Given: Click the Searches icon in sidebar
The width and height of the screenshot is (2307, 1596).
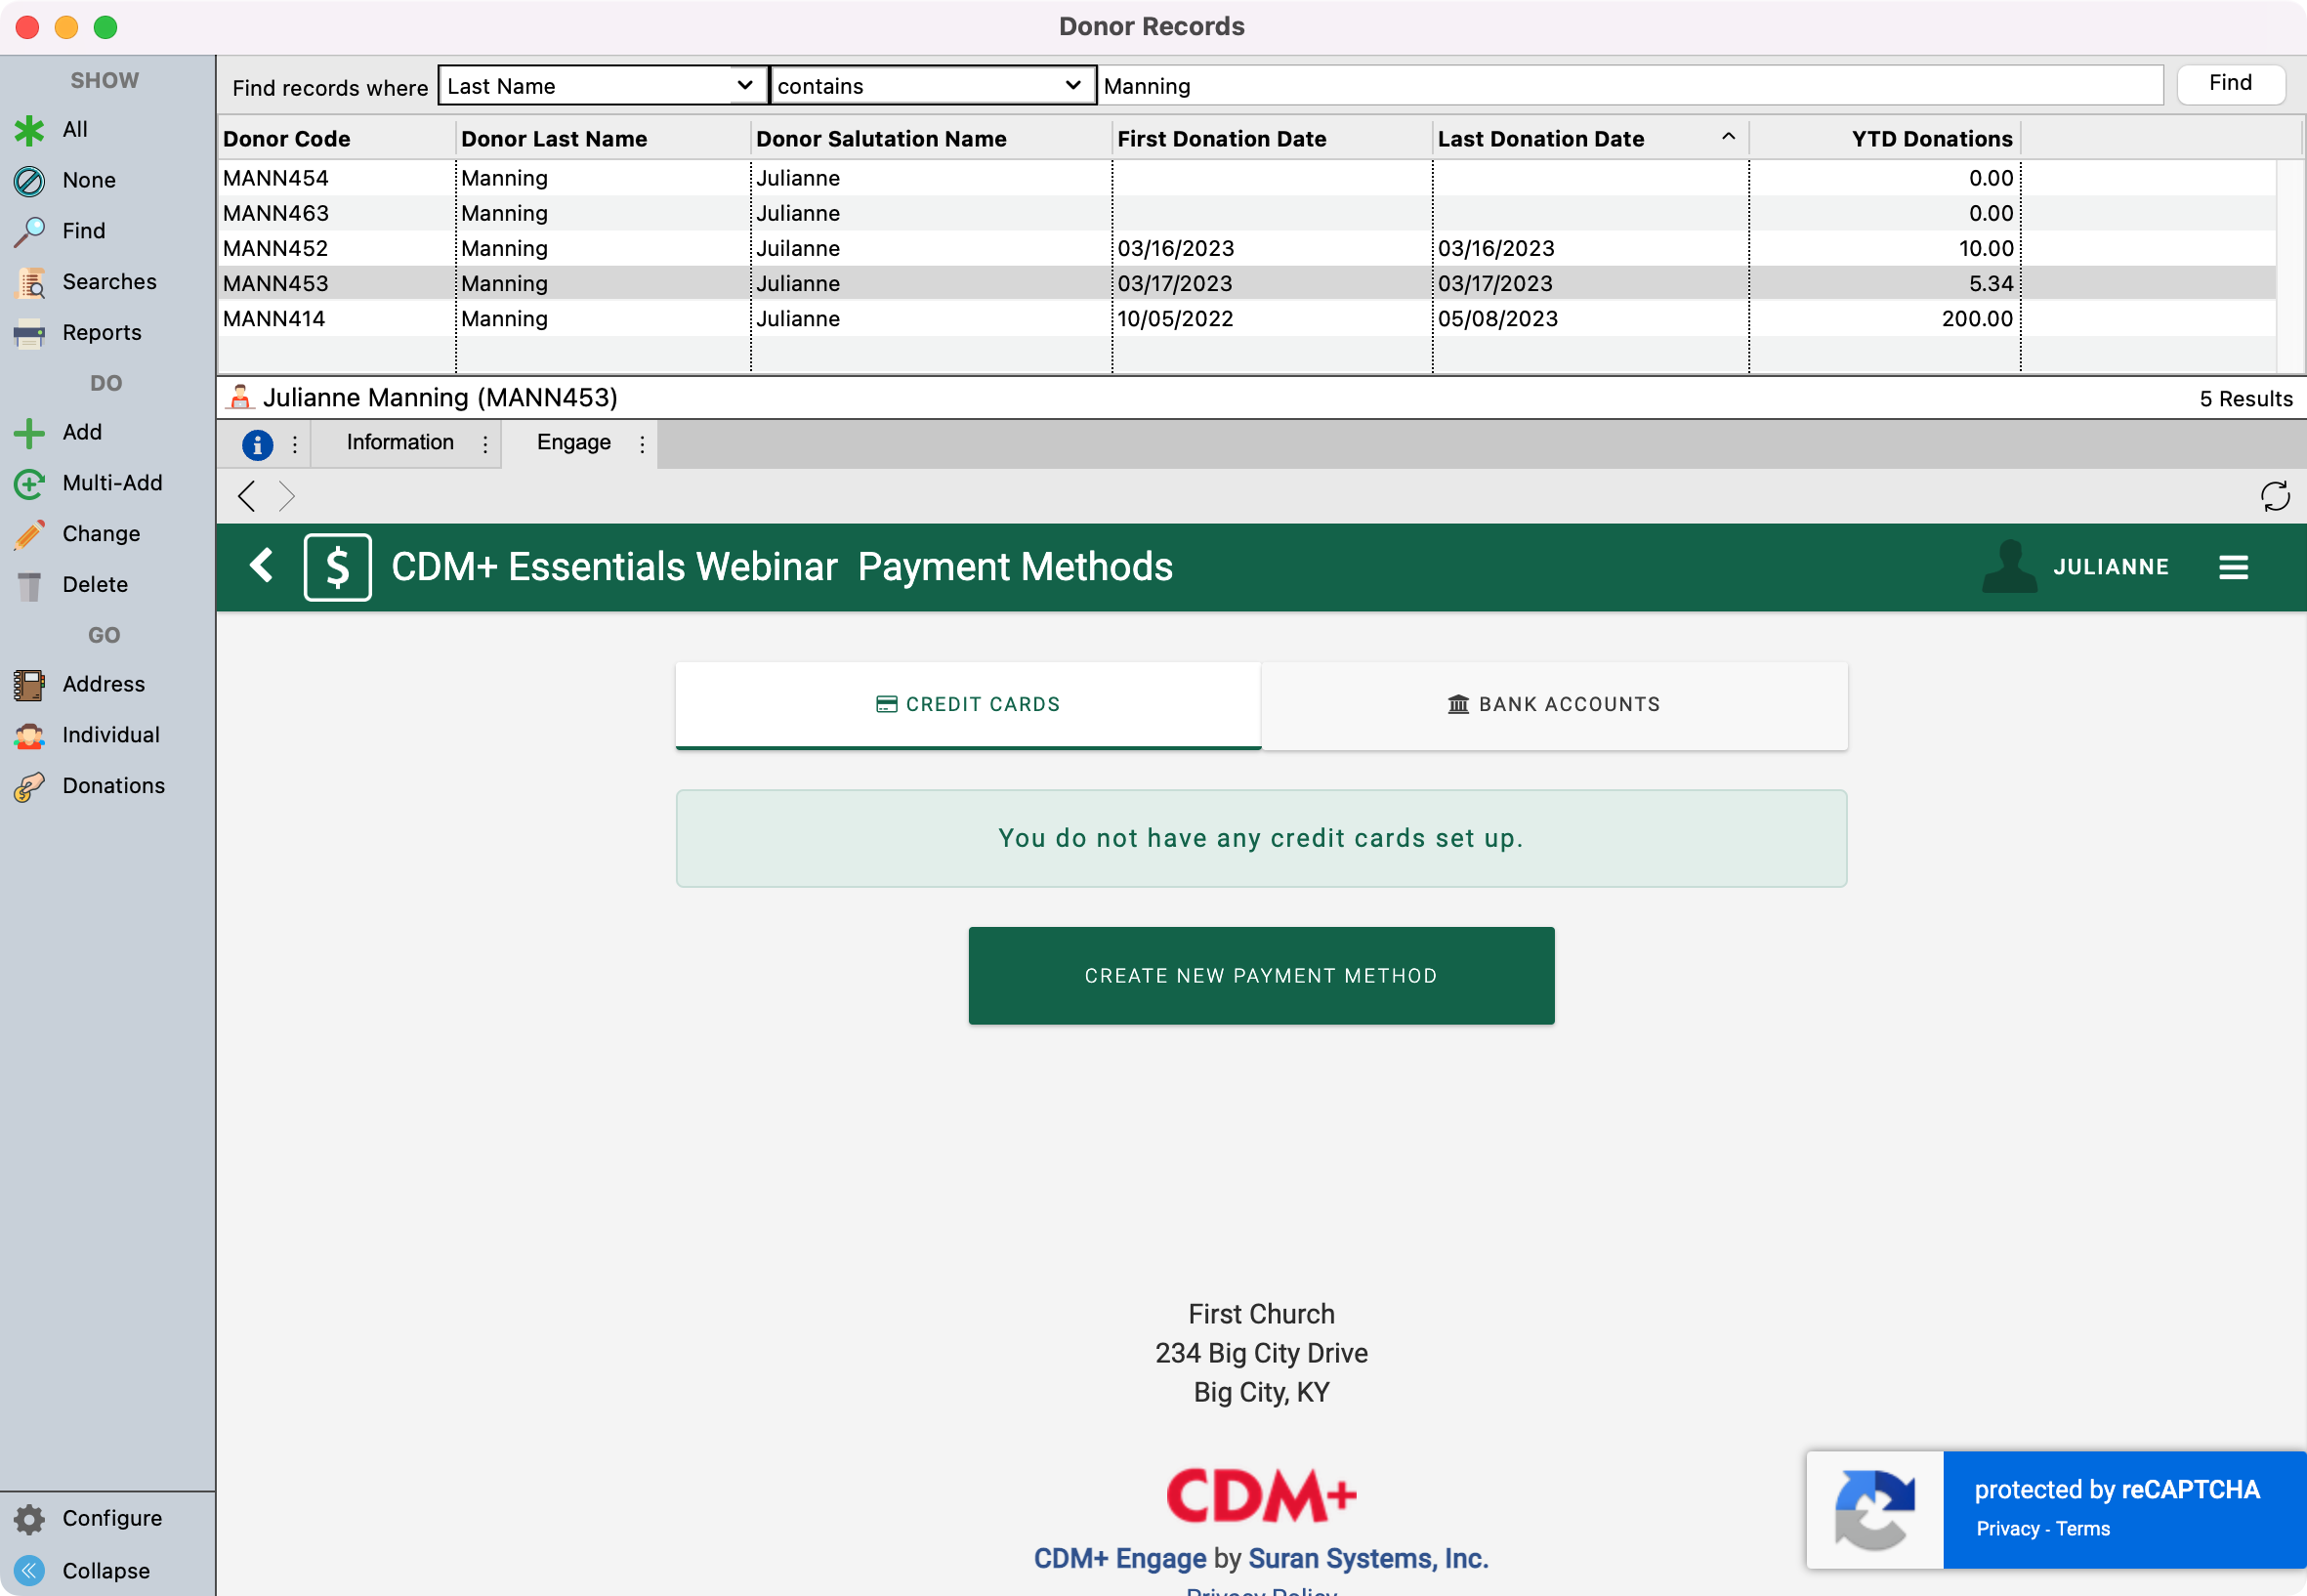Looking at the screenshot, I should pos(30,283).
